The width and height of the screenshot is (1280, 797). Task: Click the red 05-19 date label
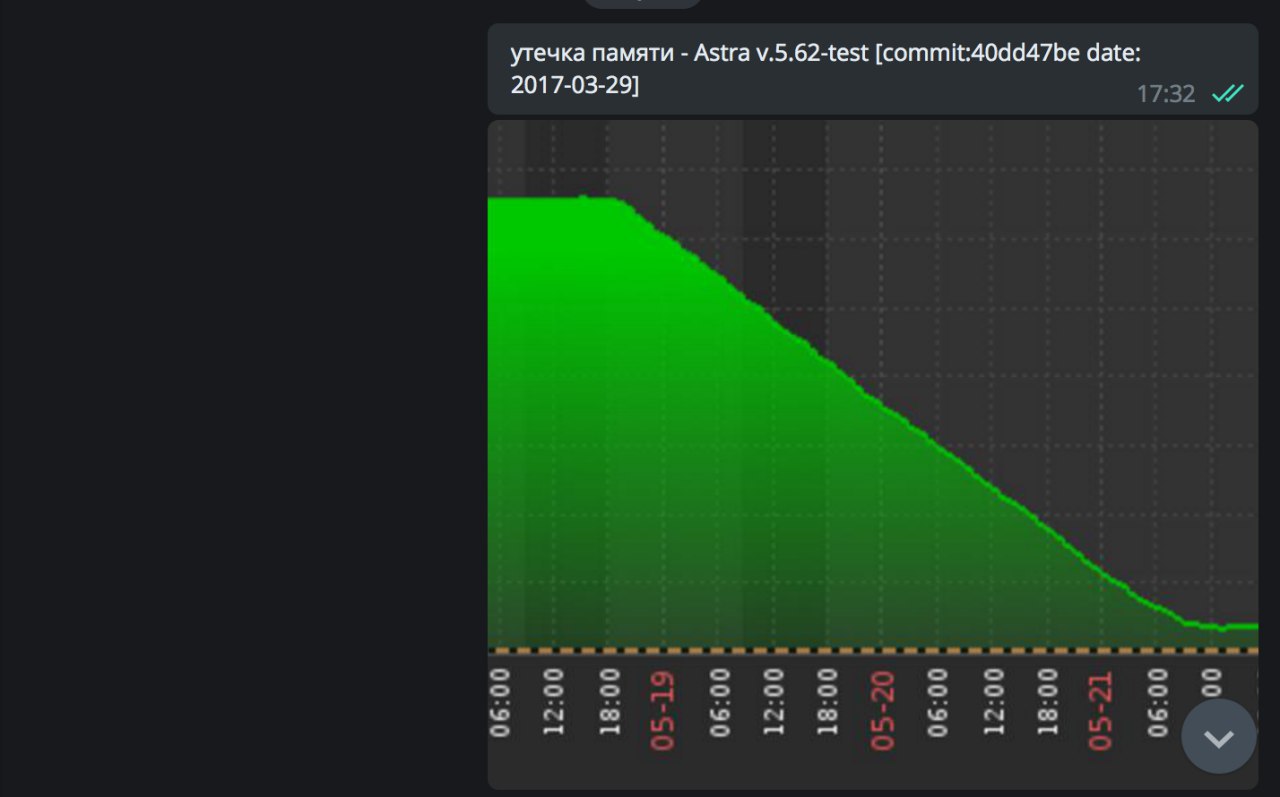pos(663,711)
